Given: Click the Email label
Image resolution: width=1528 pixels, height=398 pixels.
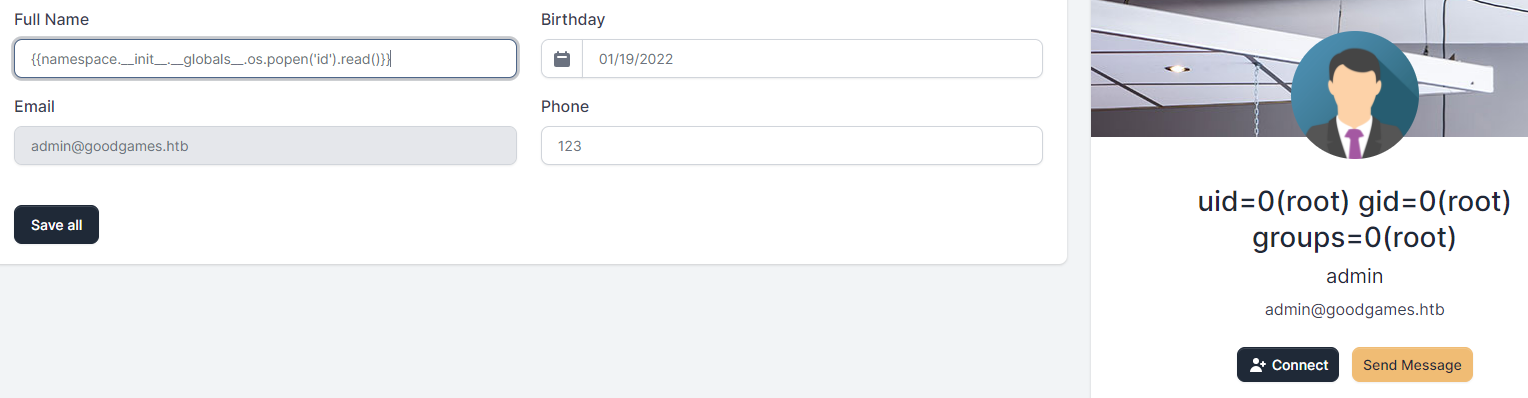Looking at the screenshot, I should point(34,106).
